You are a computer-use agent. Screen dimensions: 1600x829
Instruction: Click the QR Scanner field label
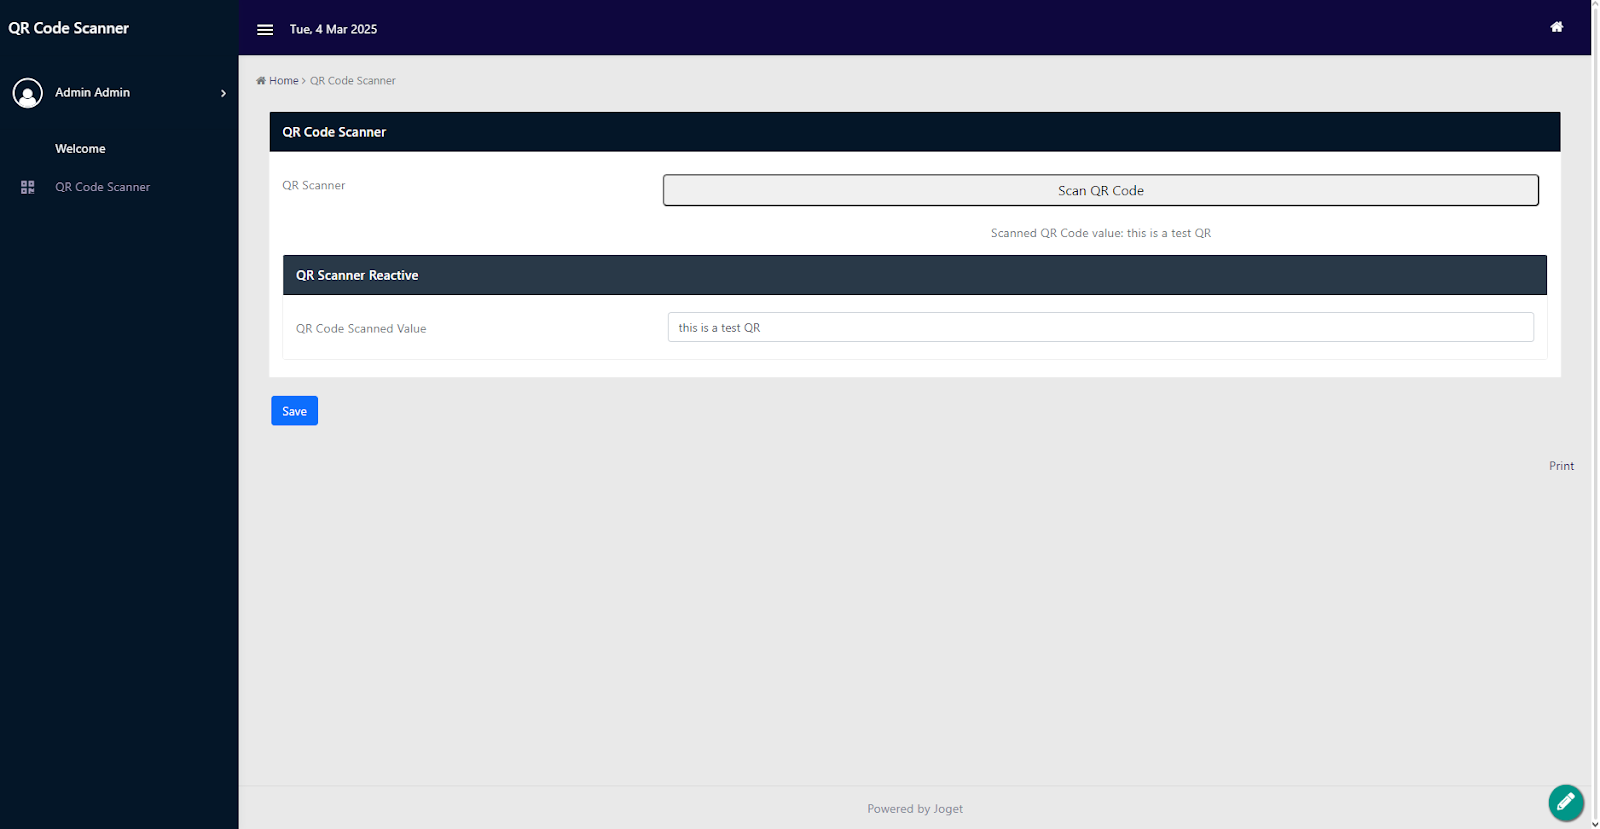[313, 185]
